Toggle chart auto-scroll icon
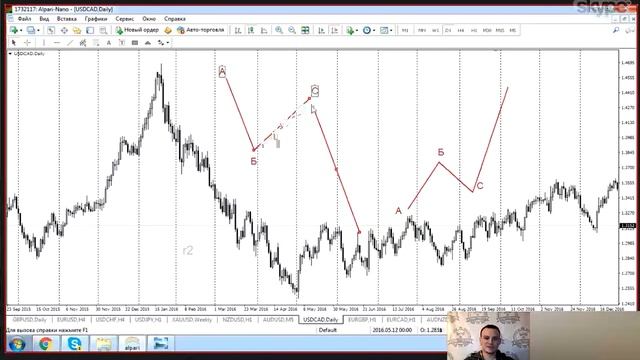Image resolution: width=640 pixels, height=360 pixels. 322,30
